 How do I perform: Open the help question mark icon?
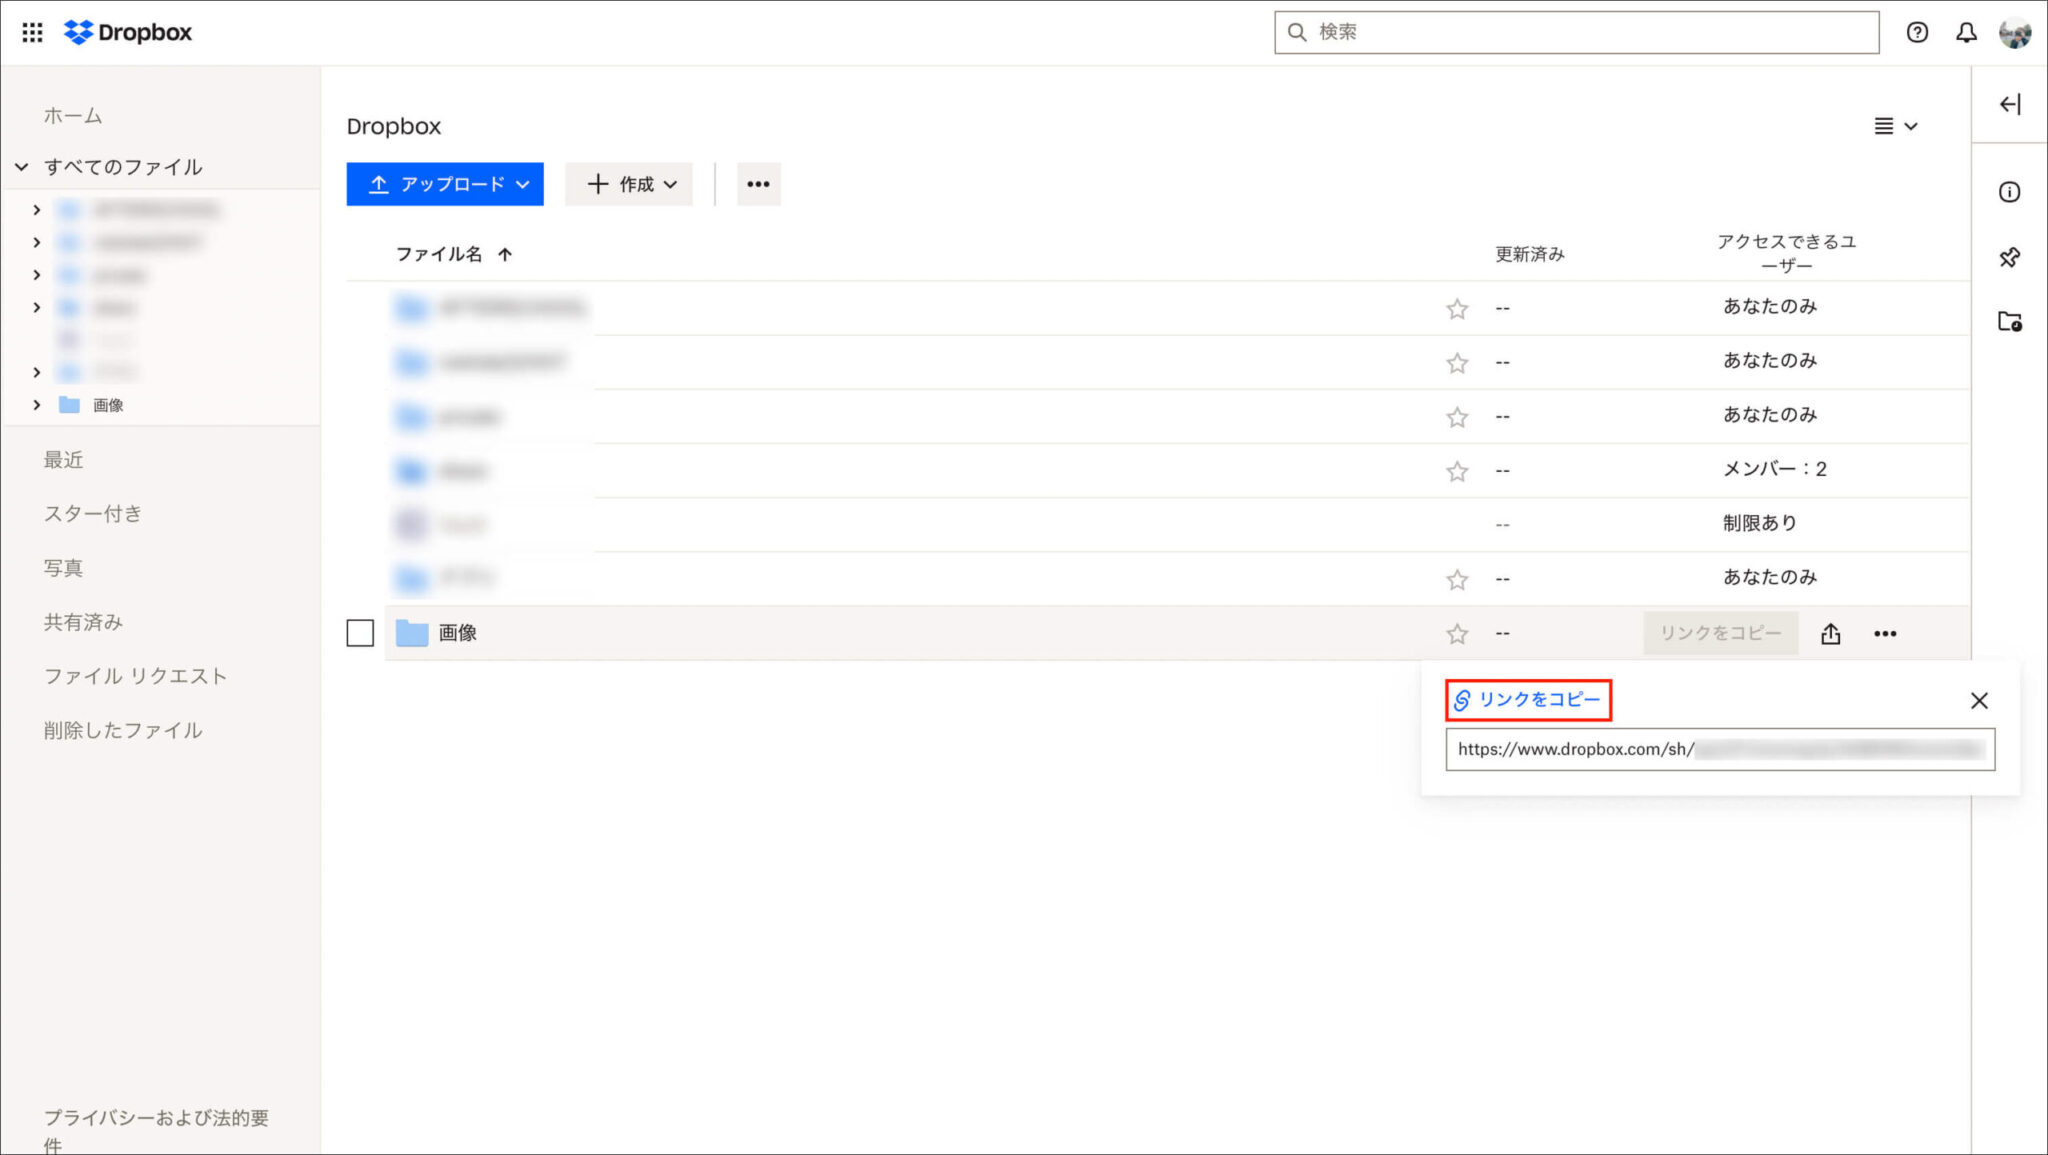(x=1917, y=32)
